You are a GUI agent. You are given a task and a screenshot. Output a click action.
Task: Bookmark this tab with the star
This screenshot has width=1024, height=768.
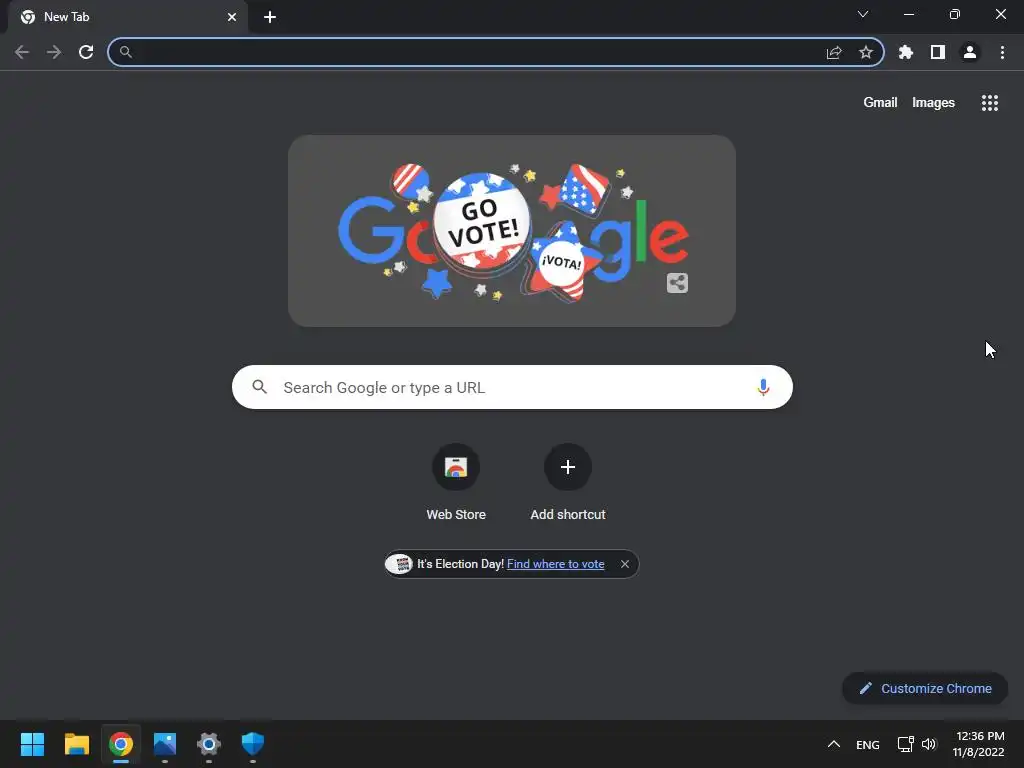[x=866, y=52]
